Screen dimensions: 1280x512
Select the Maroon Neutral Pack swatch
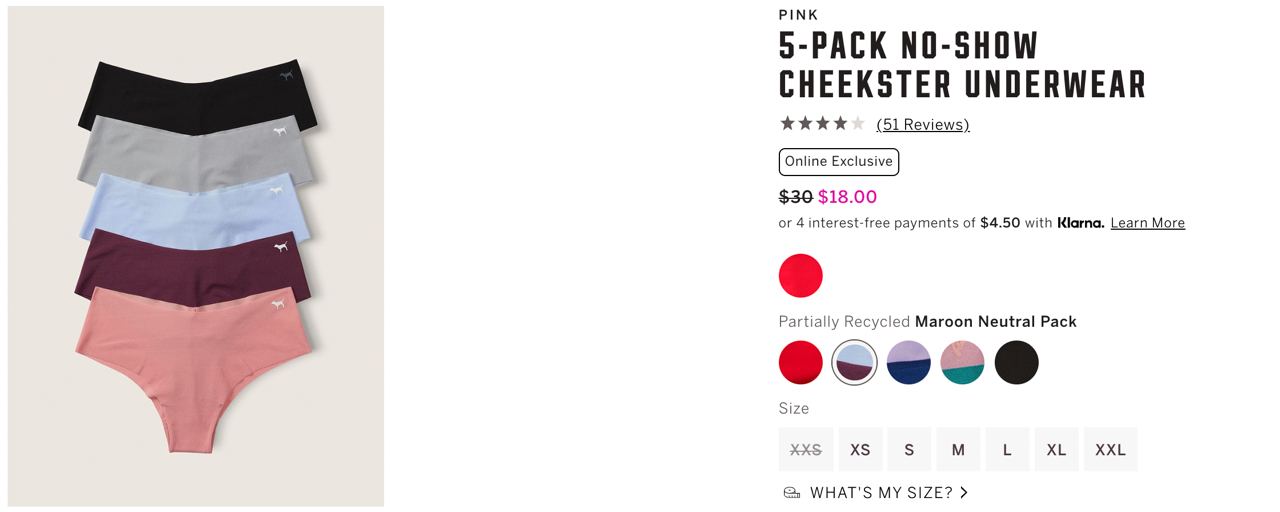tap(854, 362)
